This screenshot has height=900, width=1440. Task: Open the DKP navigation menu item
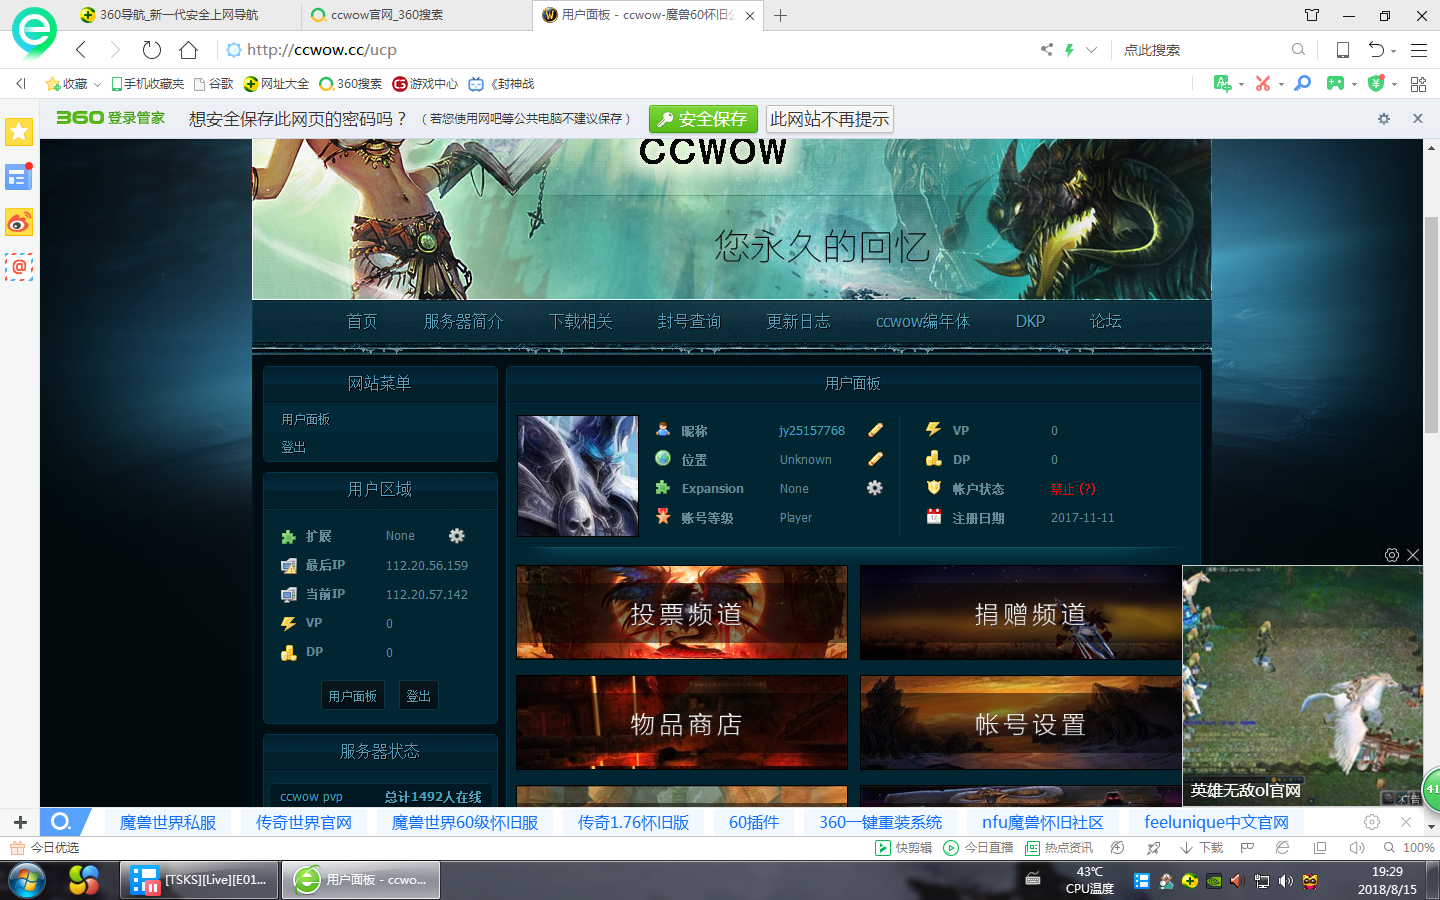[1029, 321]
